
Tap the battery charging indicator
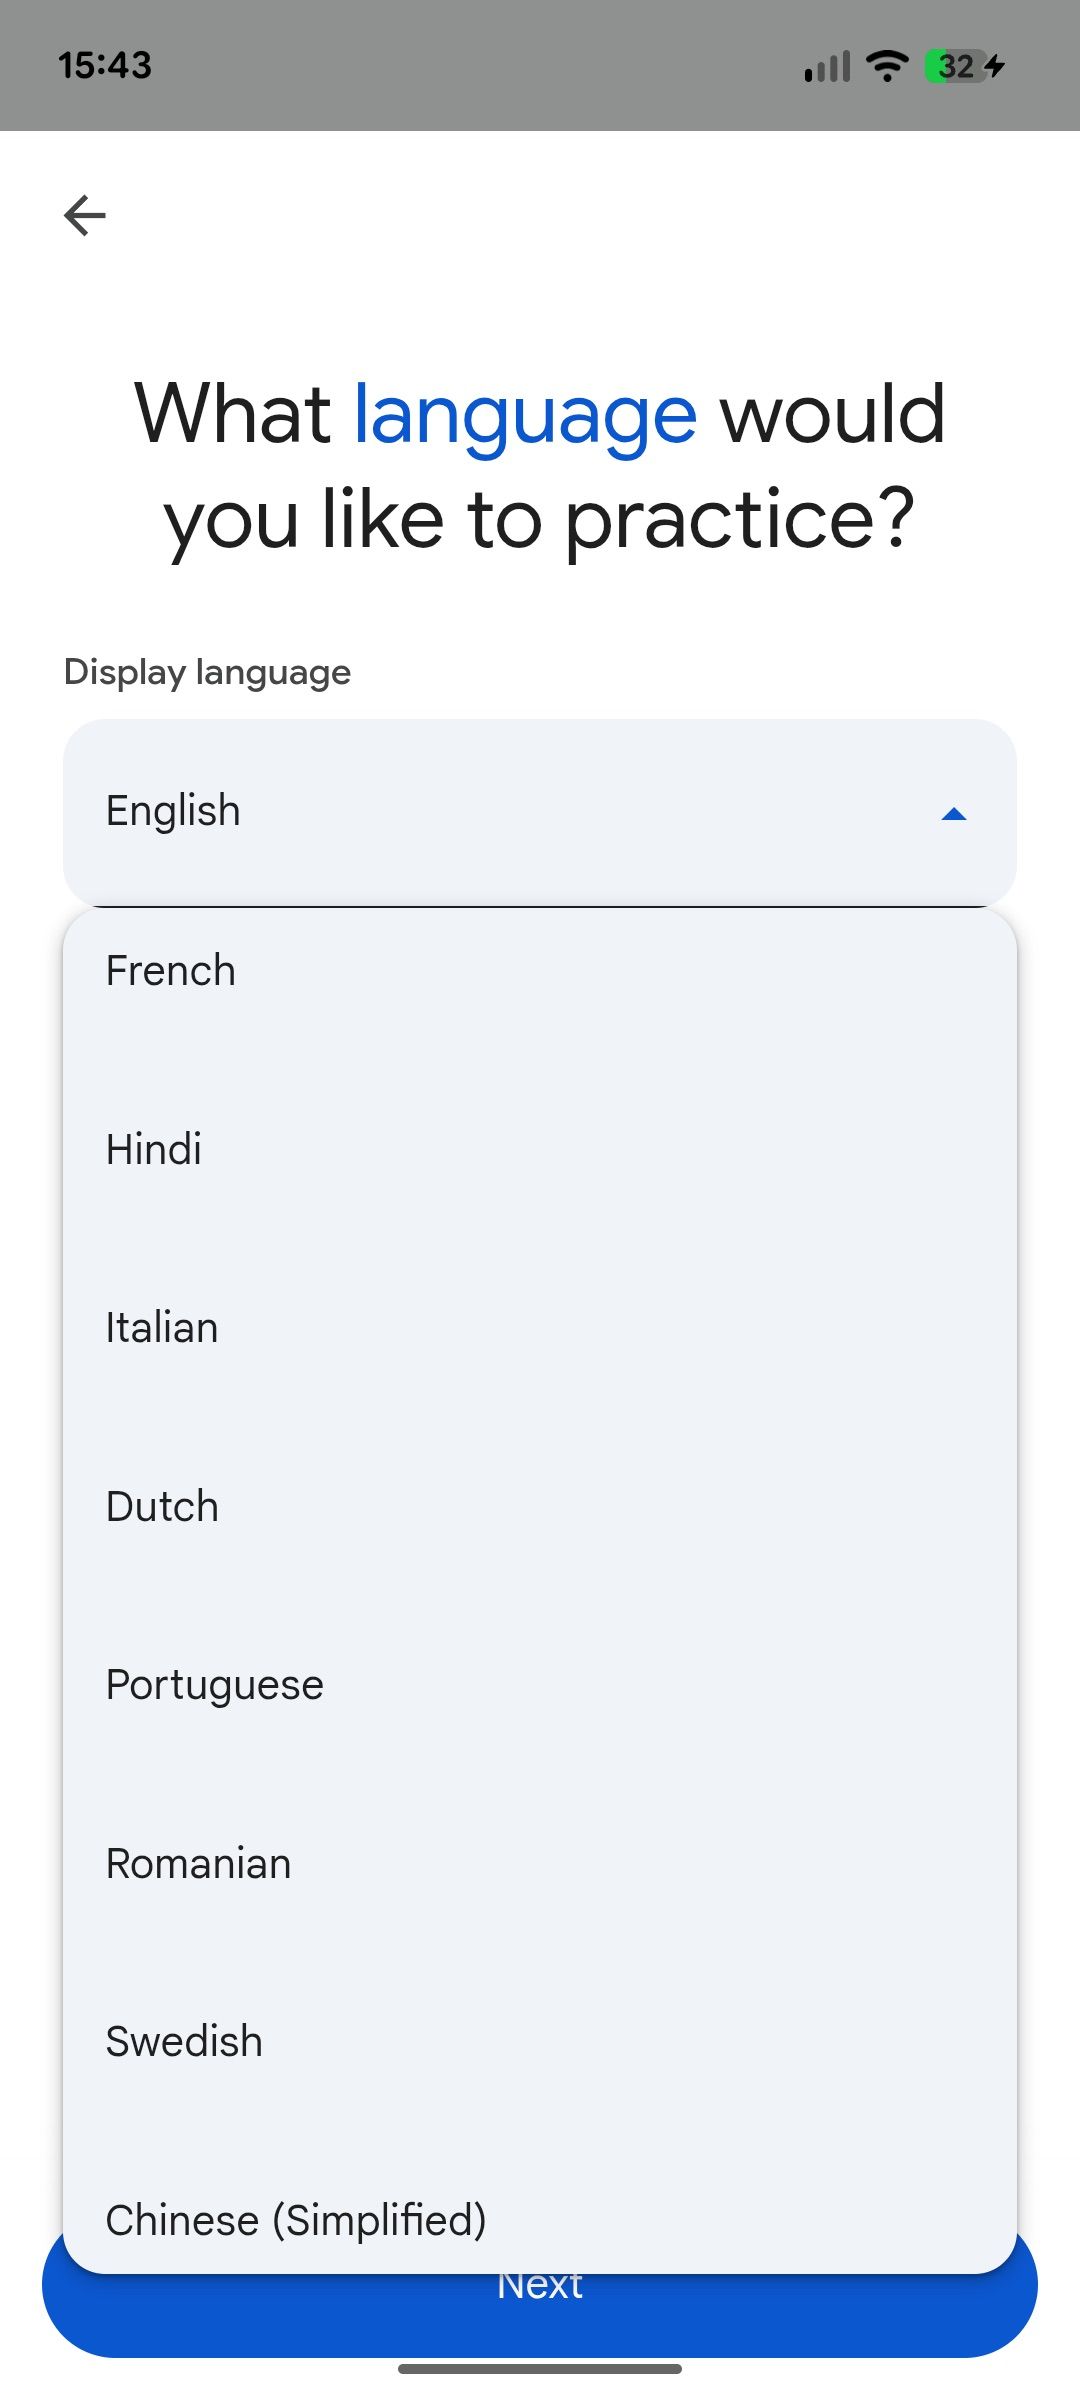(x=964, y=66)
